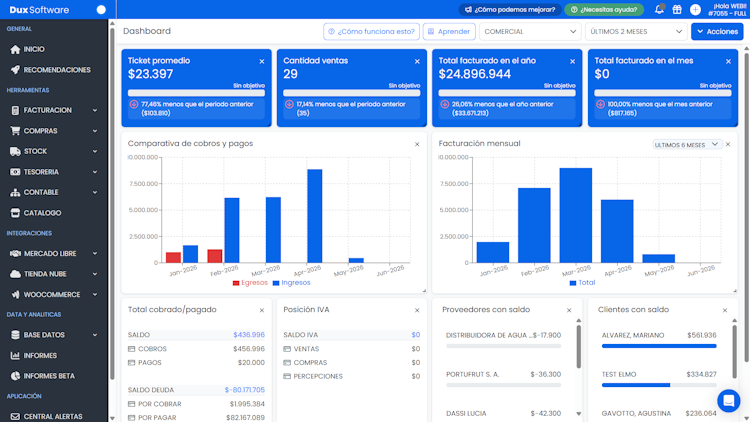Open the notifications bell icon
The width and height of the screenshot is (750, 422).
coord(659,9)
